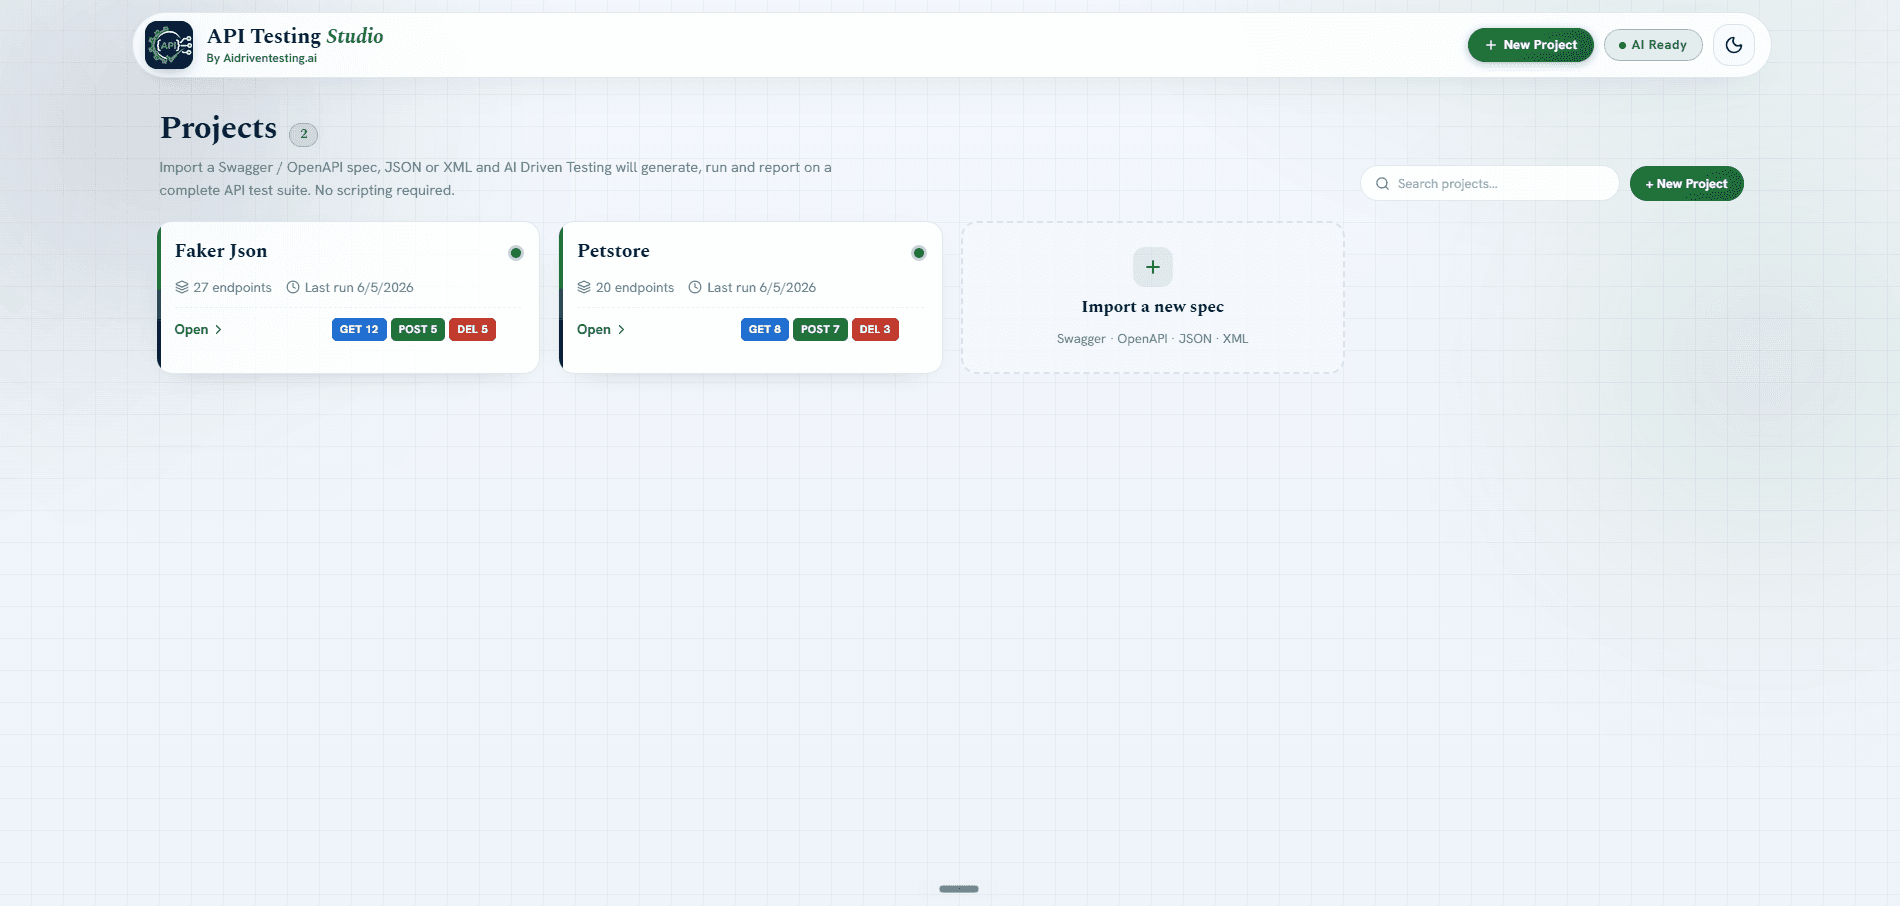Open the Petstore project link

pos(601,329)
